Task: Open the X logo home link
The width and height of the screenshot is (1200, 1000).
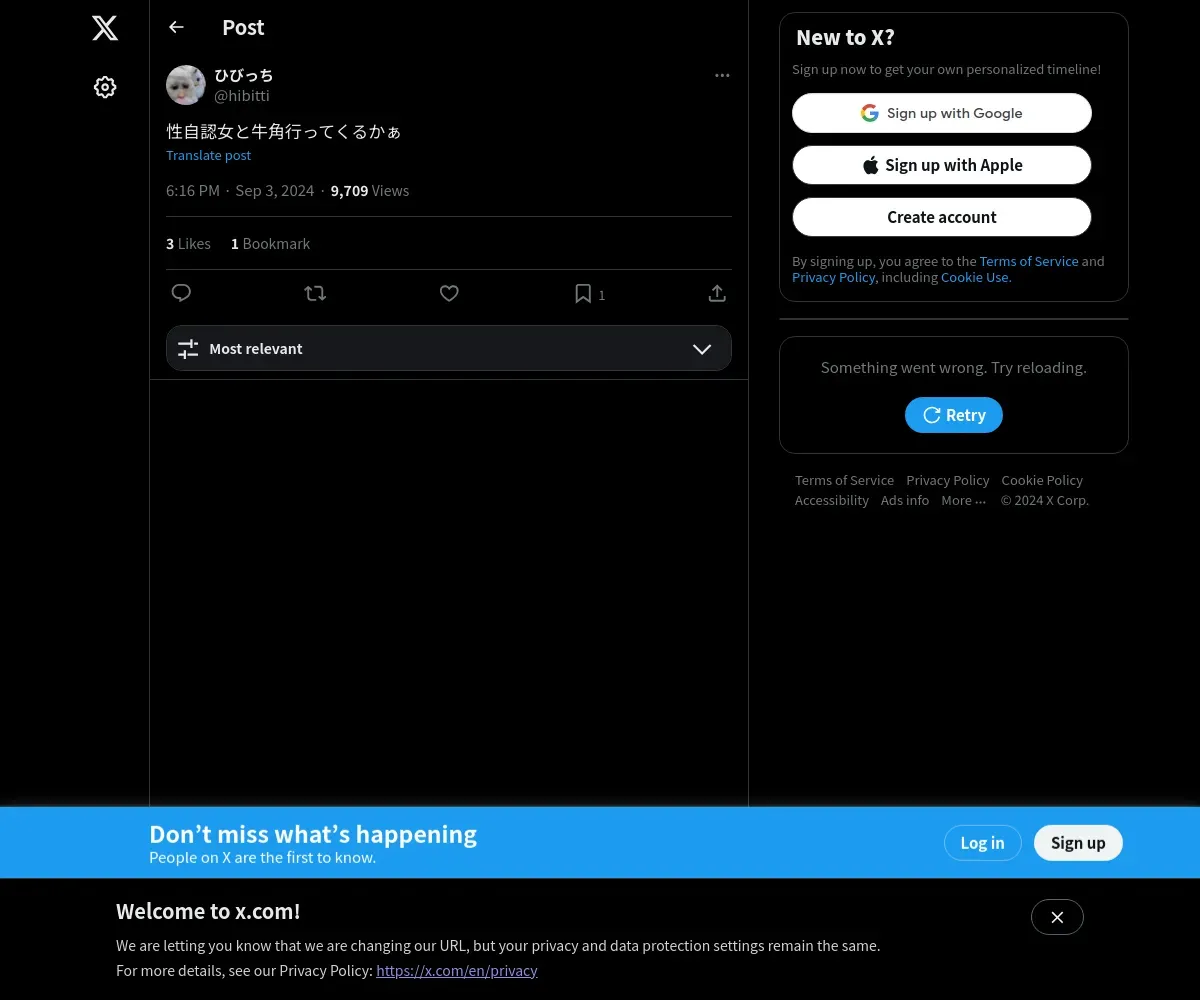Action: (105, 28)
